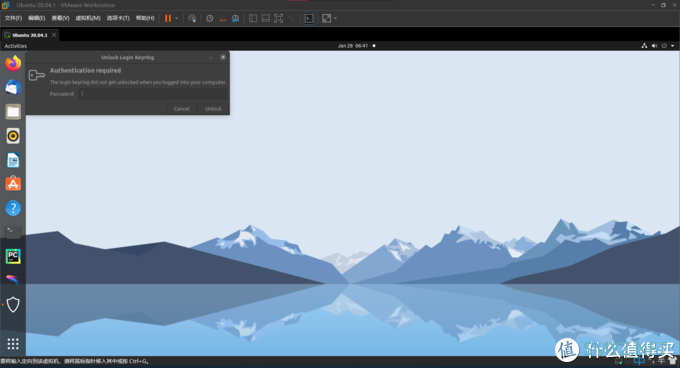Toggle the thumbnail bar view icon
Viewport: 680px width, 368px height.
coord(266,18)
